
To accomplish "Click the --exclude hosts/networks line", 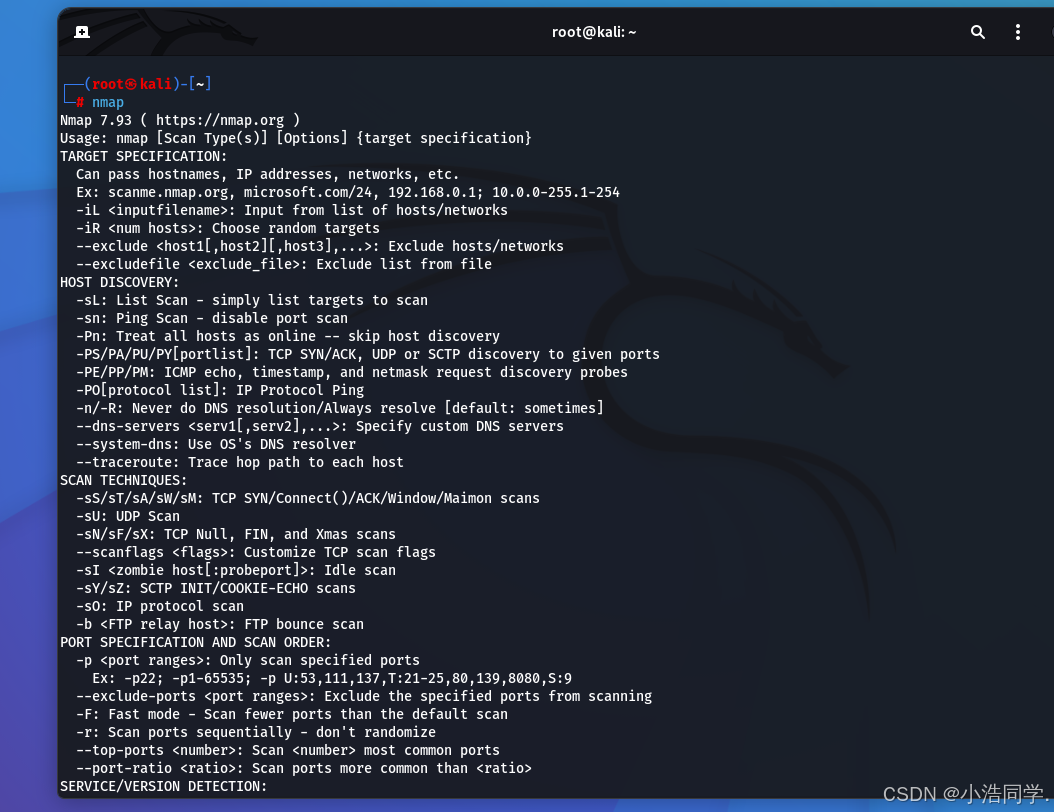I will pyautogui.click(x=320, y=247).
